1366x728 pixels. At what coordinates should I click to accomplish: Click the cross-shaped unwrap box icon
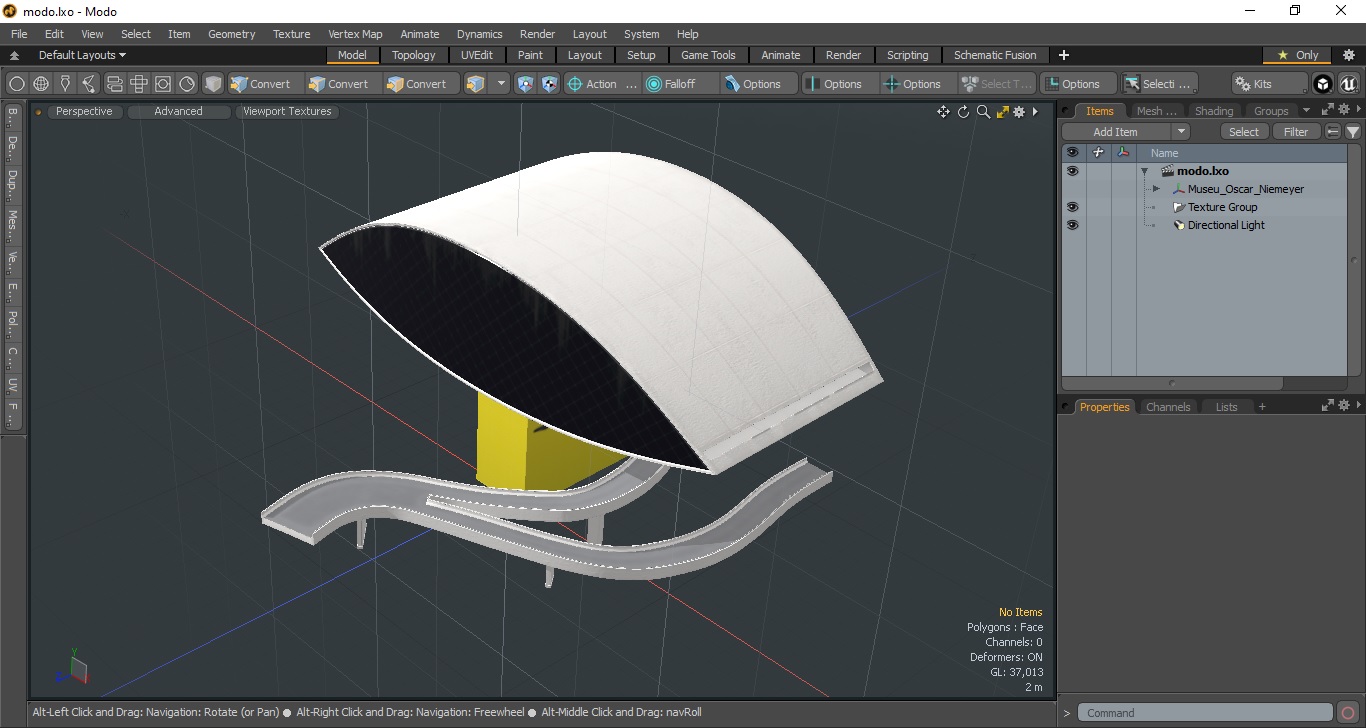(x=139, y=84)
